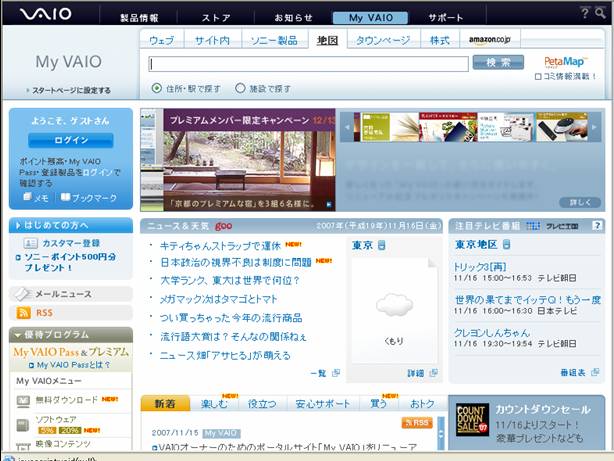614x461 pixels.
Task: Click the cloudy weather icon
Action: (x=394, y=304)
